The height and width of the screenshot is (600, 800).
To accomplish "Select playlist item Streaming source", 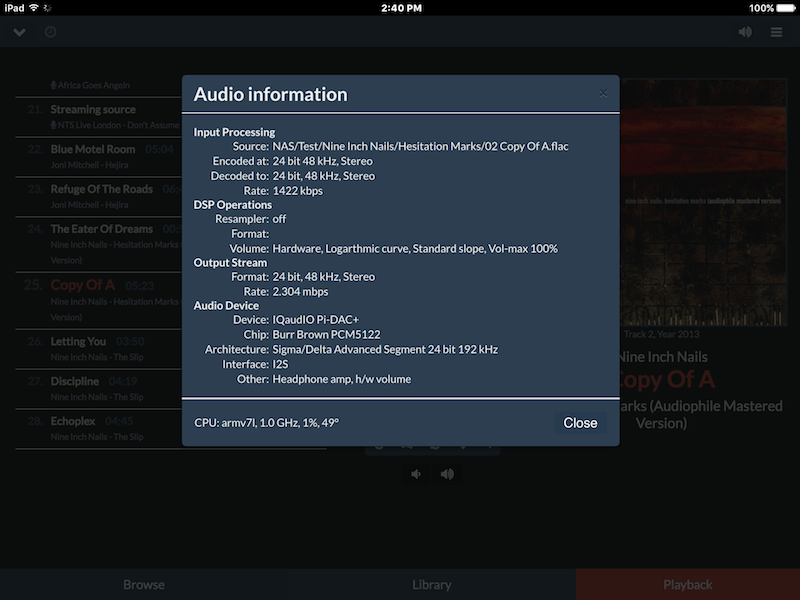I will click(98, 117).
